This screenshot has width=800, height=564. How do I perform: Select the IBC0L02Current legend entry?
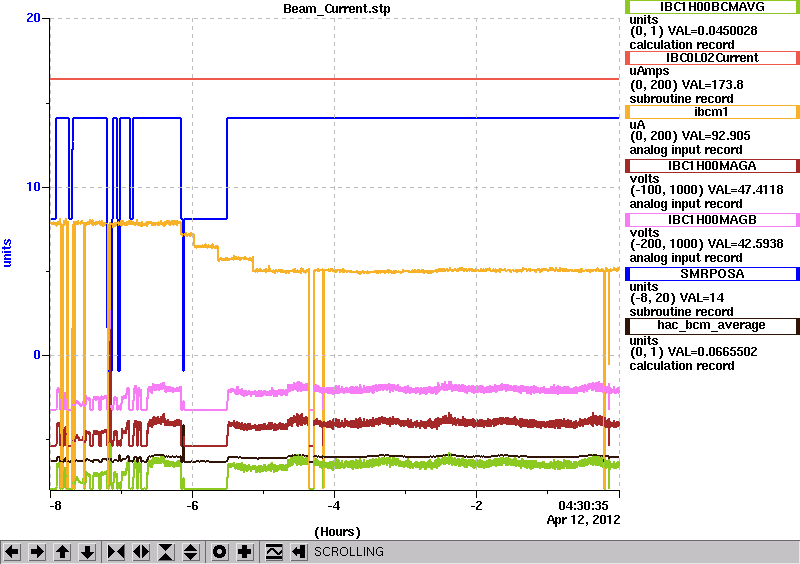[712, 58]
